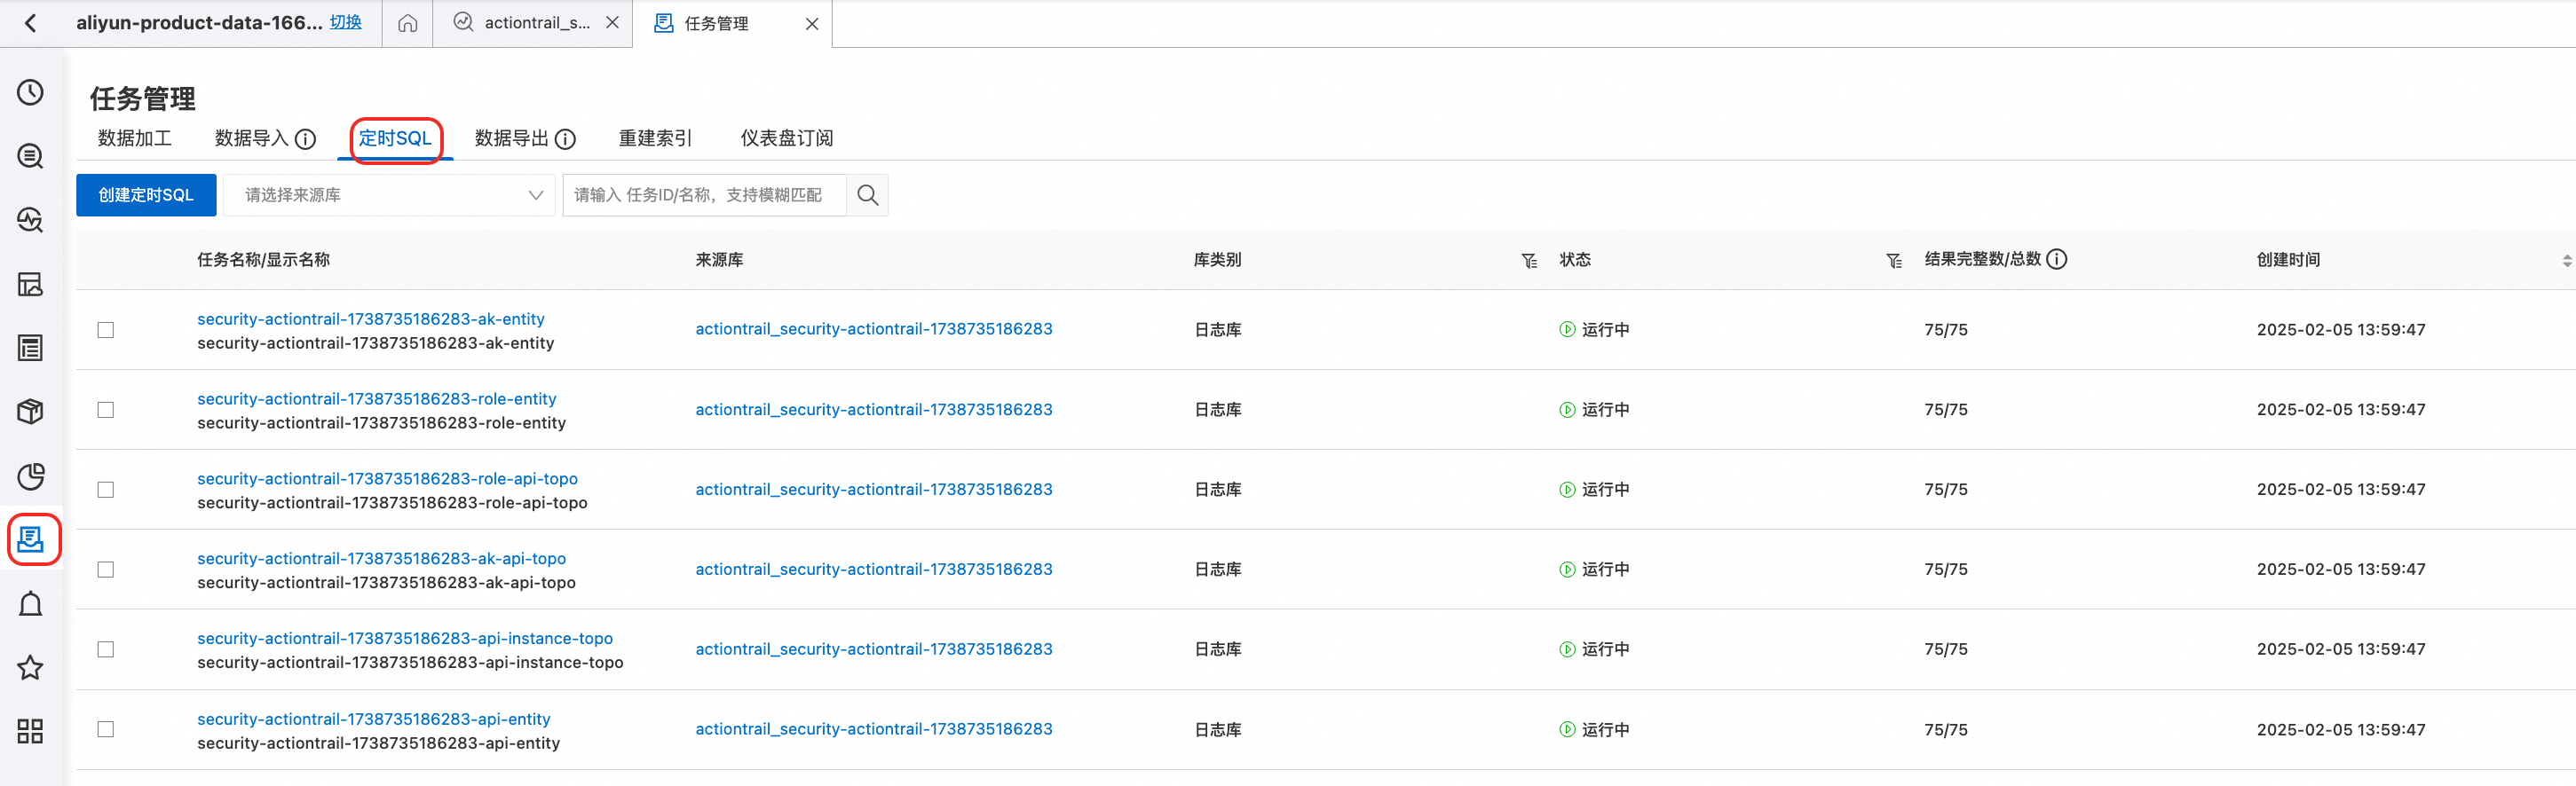
Task: Click the 切换 project switch link
Action: click(346, 22)
